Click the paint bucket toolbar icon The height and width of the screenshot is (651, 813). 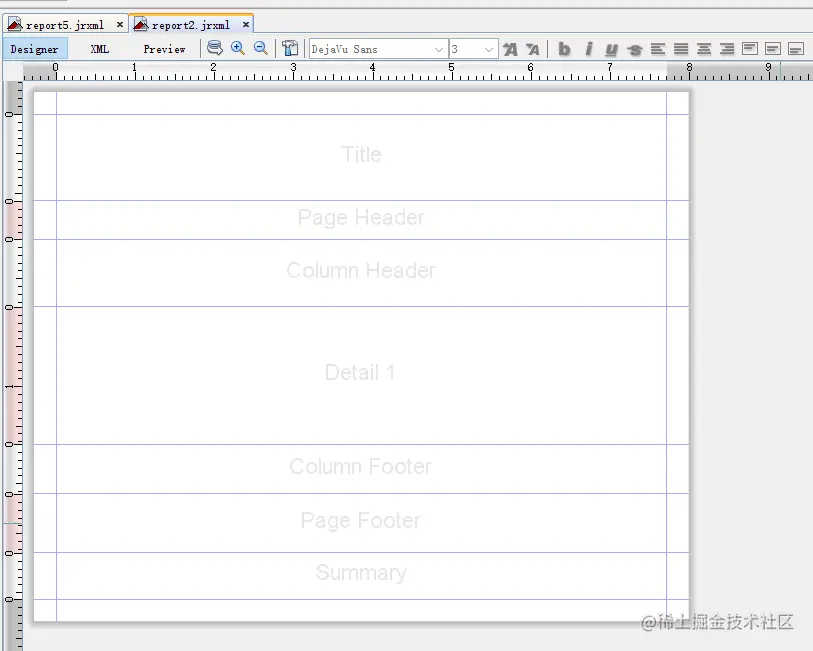(289, 47)
